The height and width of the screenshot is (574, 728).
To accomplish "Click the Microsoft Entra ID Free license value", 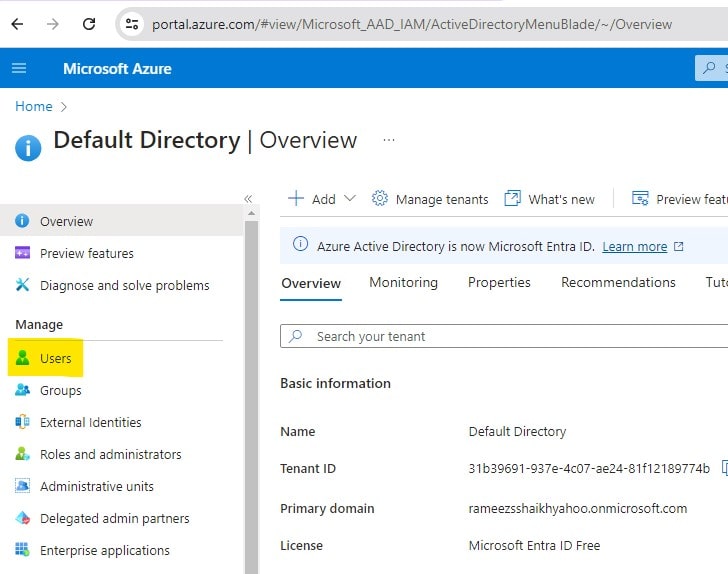I will [534, 545].
